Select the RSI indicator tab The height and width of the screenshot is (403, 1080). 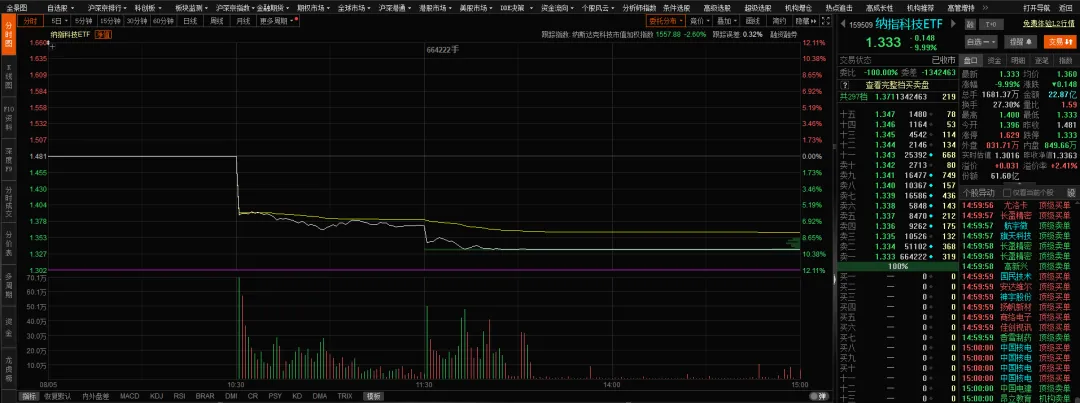point(179,396)
